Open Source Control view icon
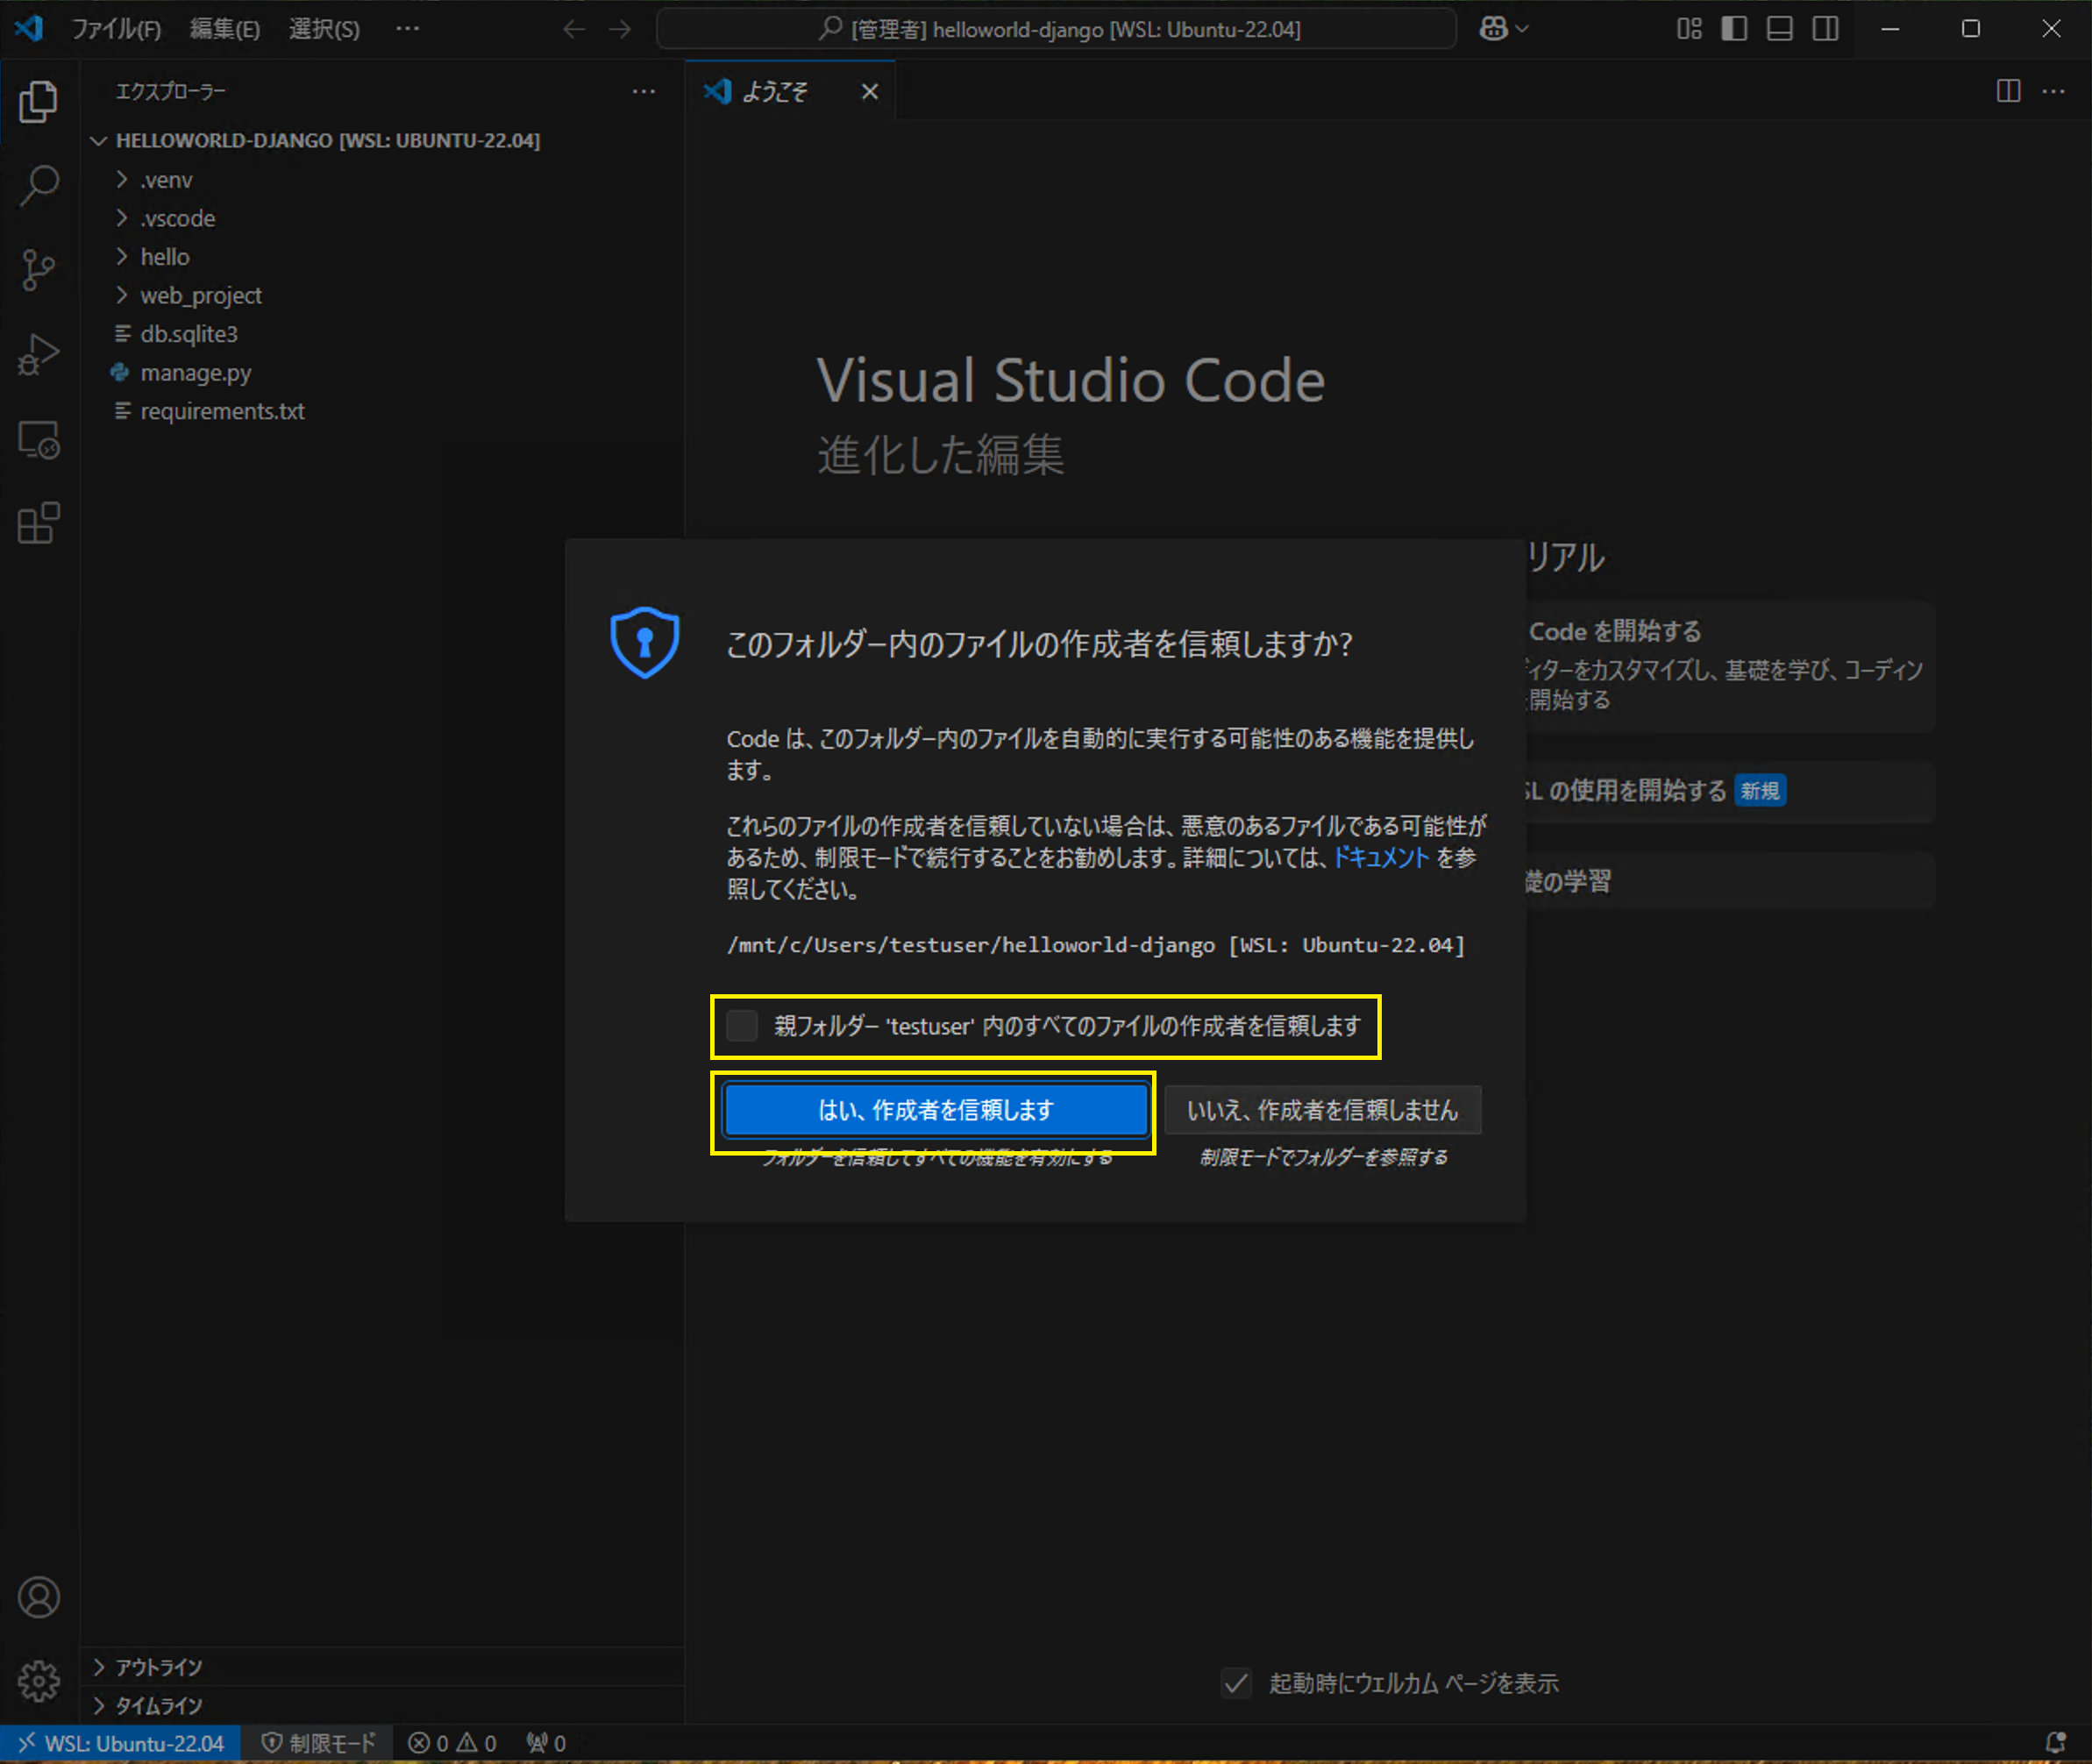This screenshot has height=1764, width=2092. pos(38,269)
